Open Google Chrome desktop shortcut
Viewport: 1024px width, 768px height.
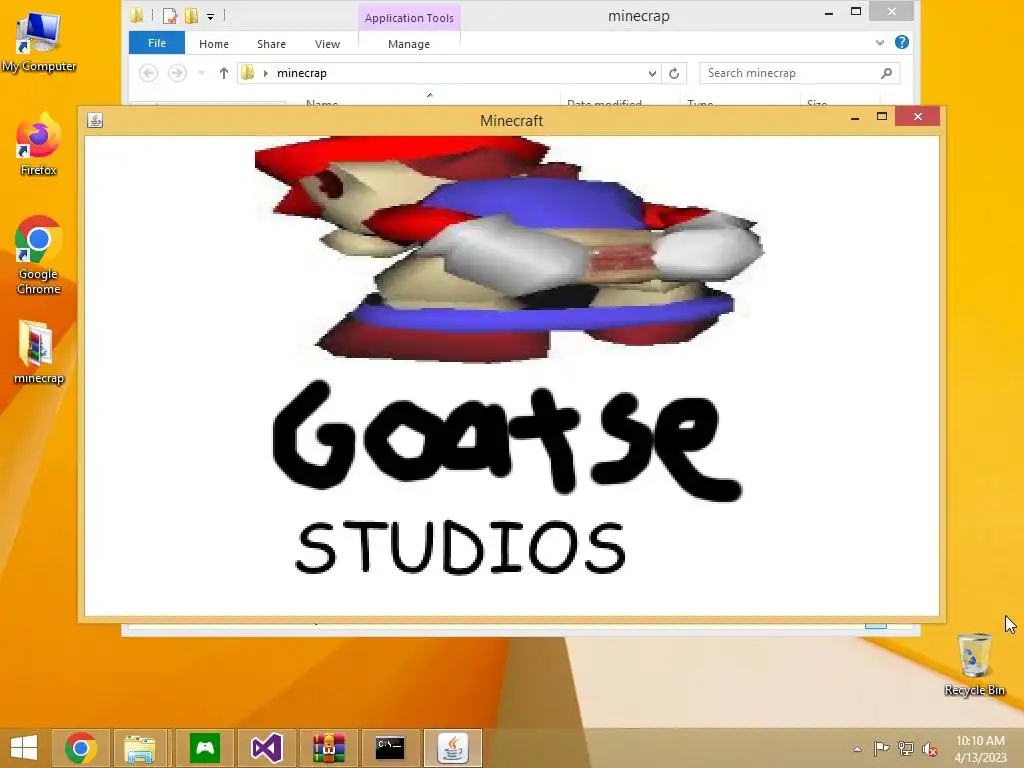tap(39, 255)
